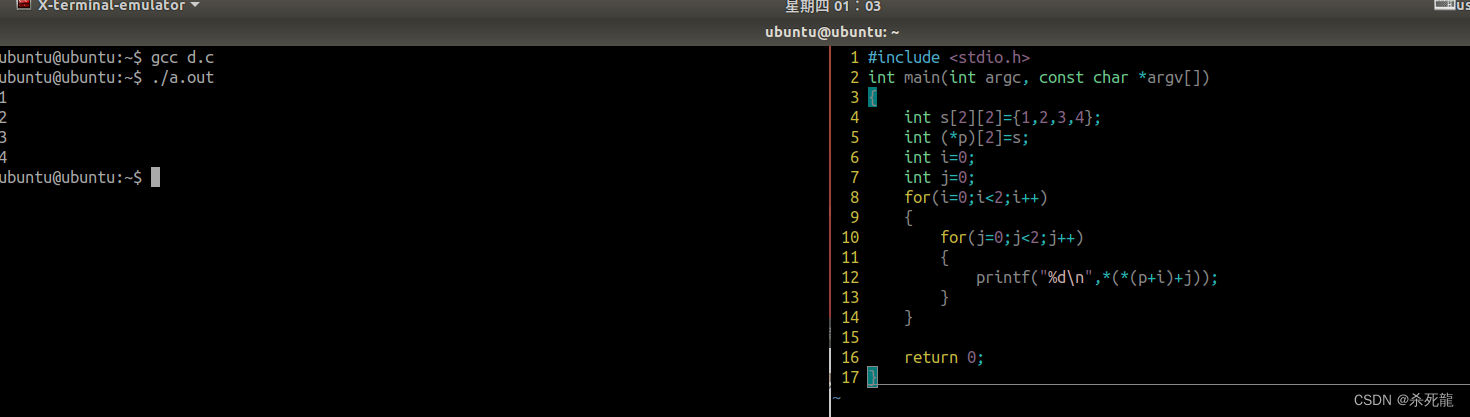The height and width of the screenshot is (417, 1470).
Task: Click output line '2' in the terminal
Action: (x=4, y=117)
